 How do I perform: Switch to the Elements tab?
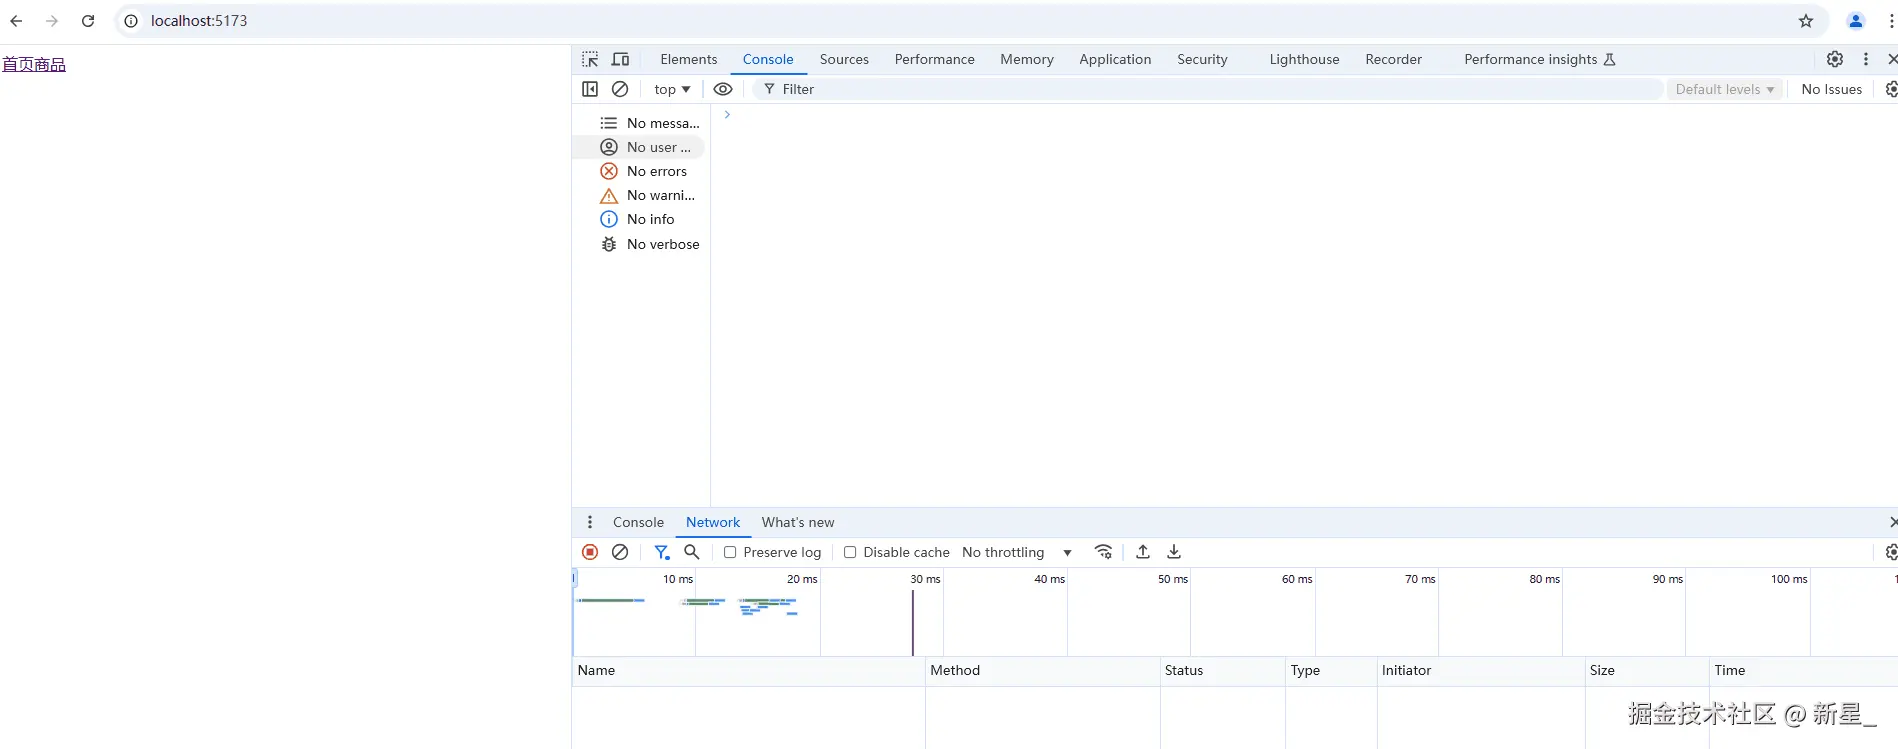(x=689, y=59)
